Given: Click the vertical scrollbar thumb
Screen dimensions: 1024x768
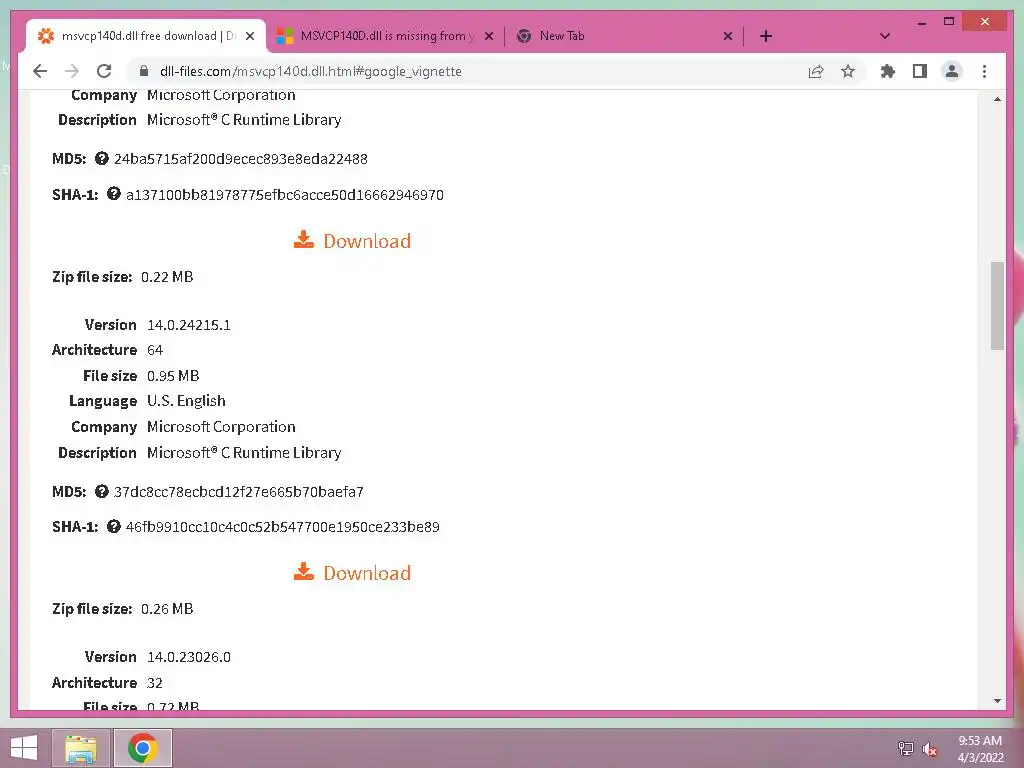Looking at the screenshot, I should [x=997, y=306].
